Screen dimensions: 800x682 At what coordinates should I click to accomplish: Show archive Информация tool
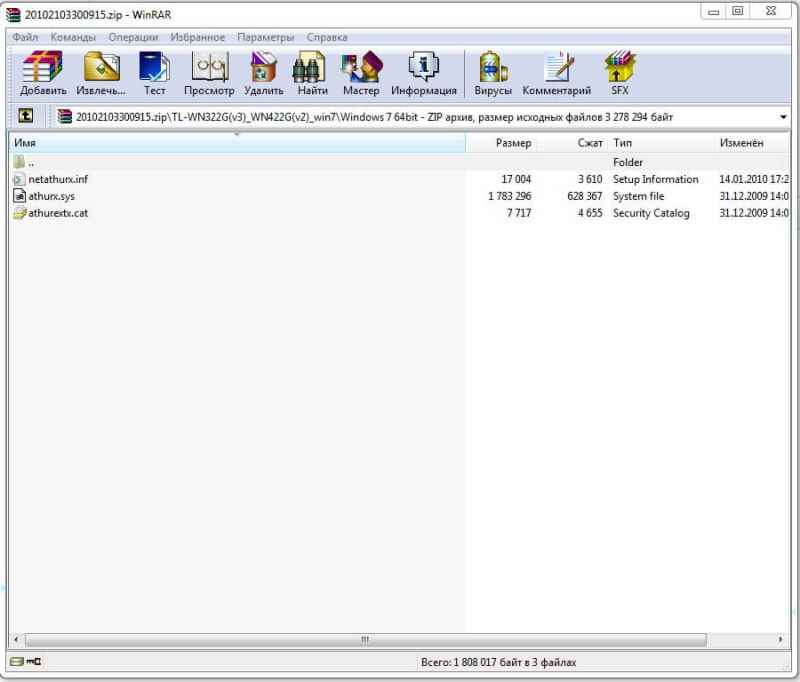423,73
